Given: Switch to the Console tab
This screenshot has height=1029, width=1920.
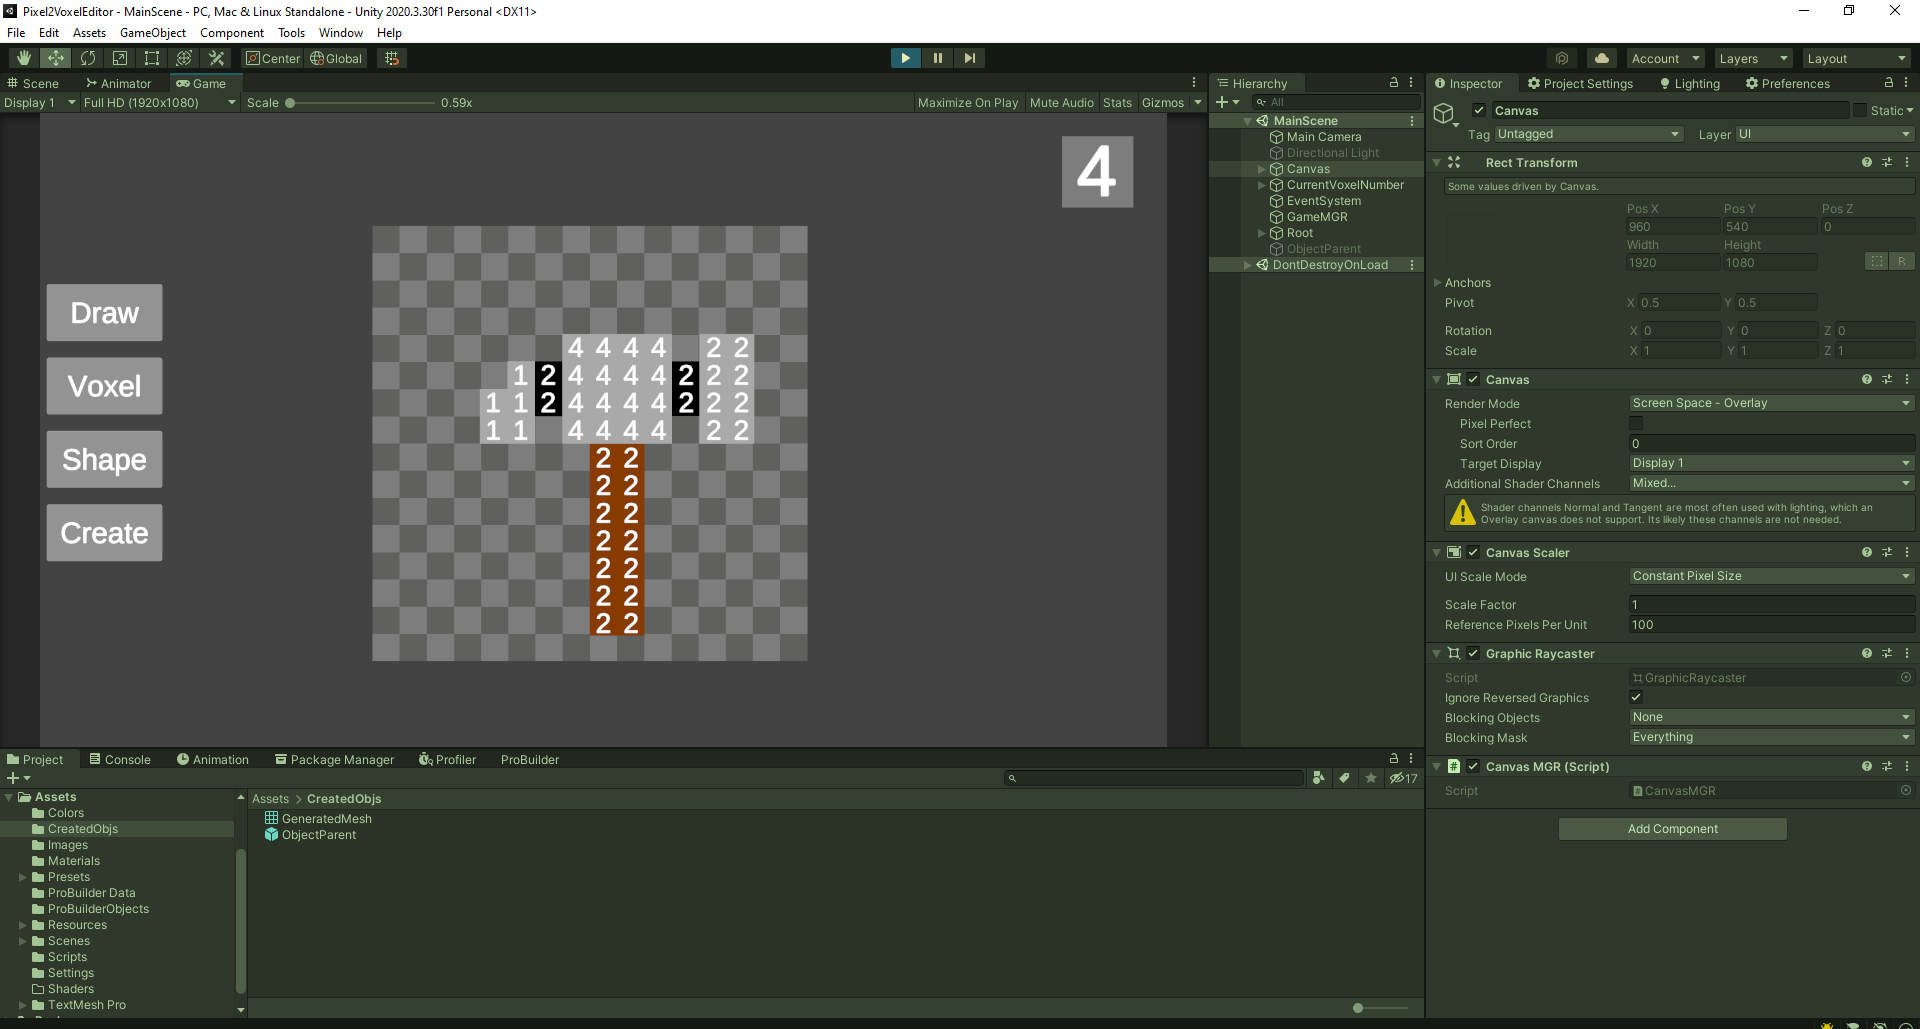Looking at the screenshot, I should pos(120,759).
